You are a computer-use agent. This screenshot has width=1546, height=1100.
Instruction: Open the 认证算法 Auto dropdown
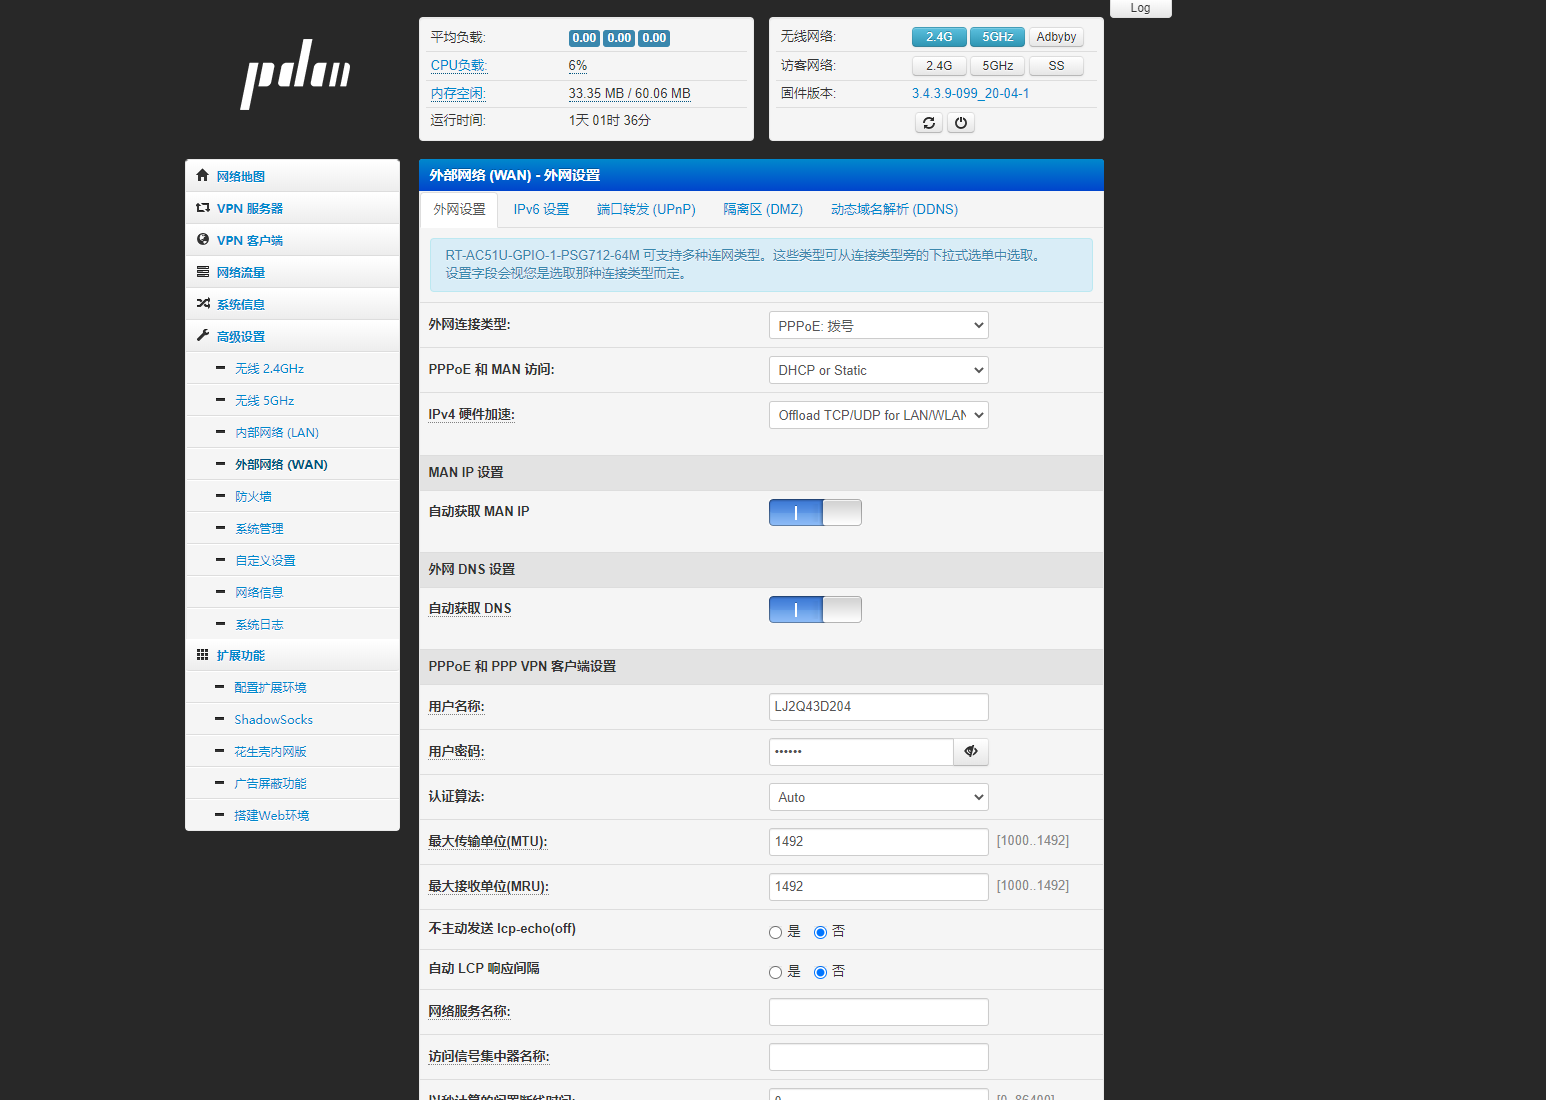(x=878, y=797)
